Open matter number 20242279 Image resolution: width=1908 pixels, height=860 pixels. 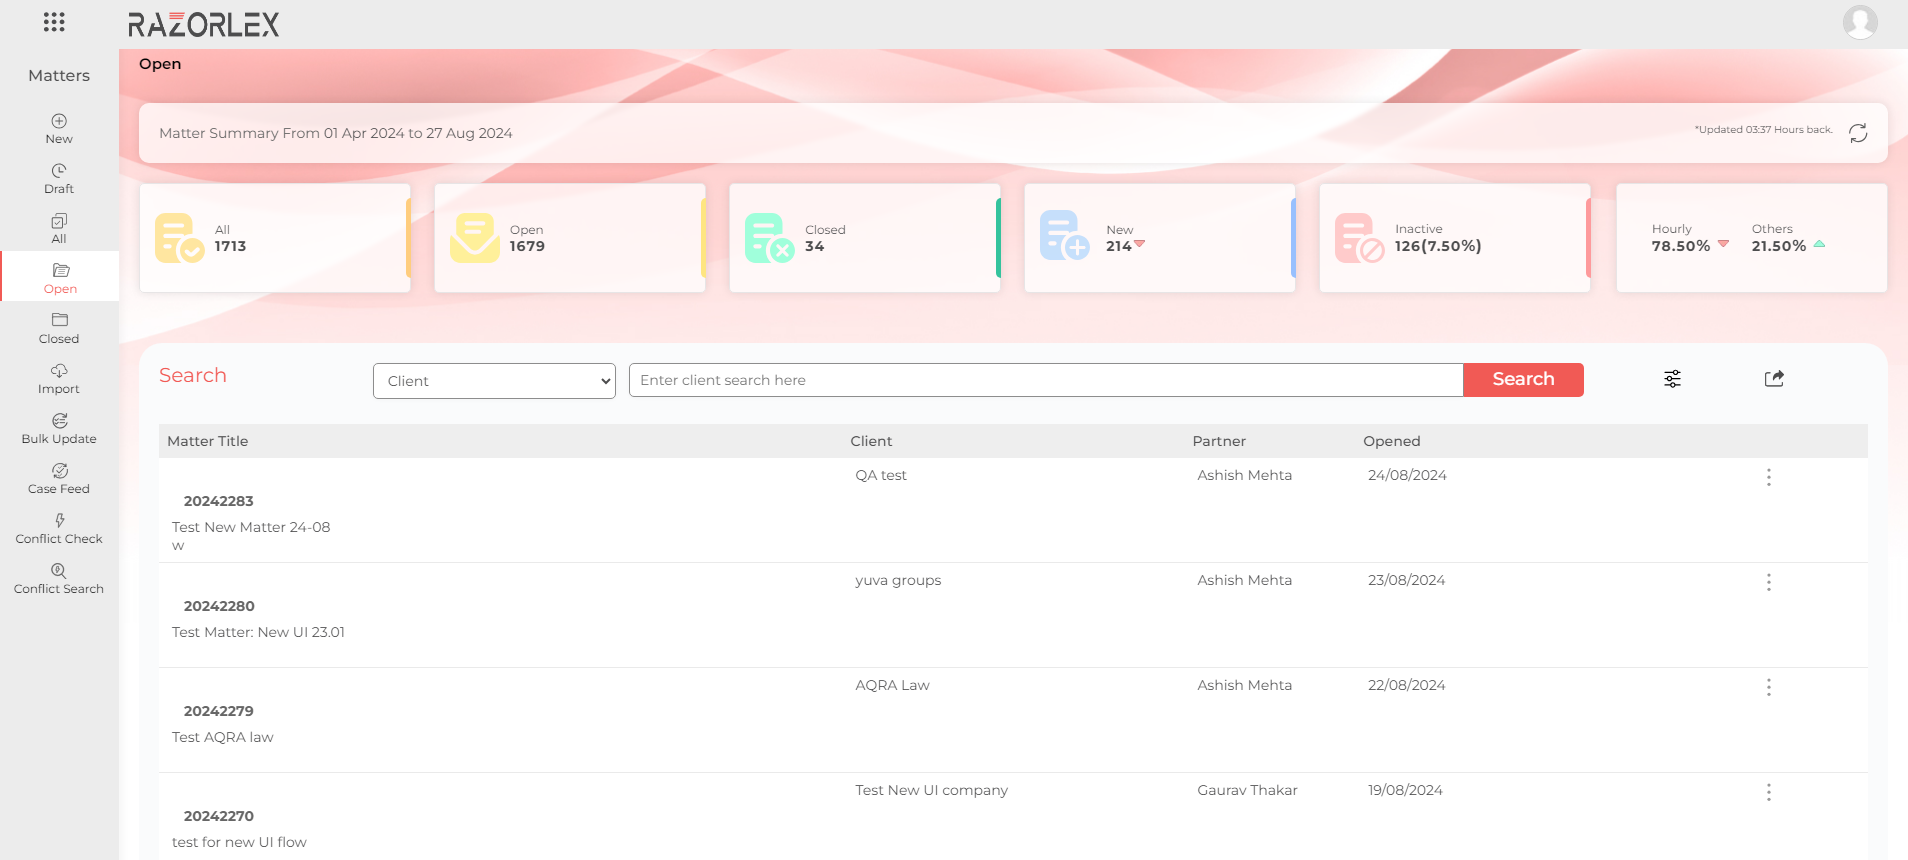coord(219,711)
